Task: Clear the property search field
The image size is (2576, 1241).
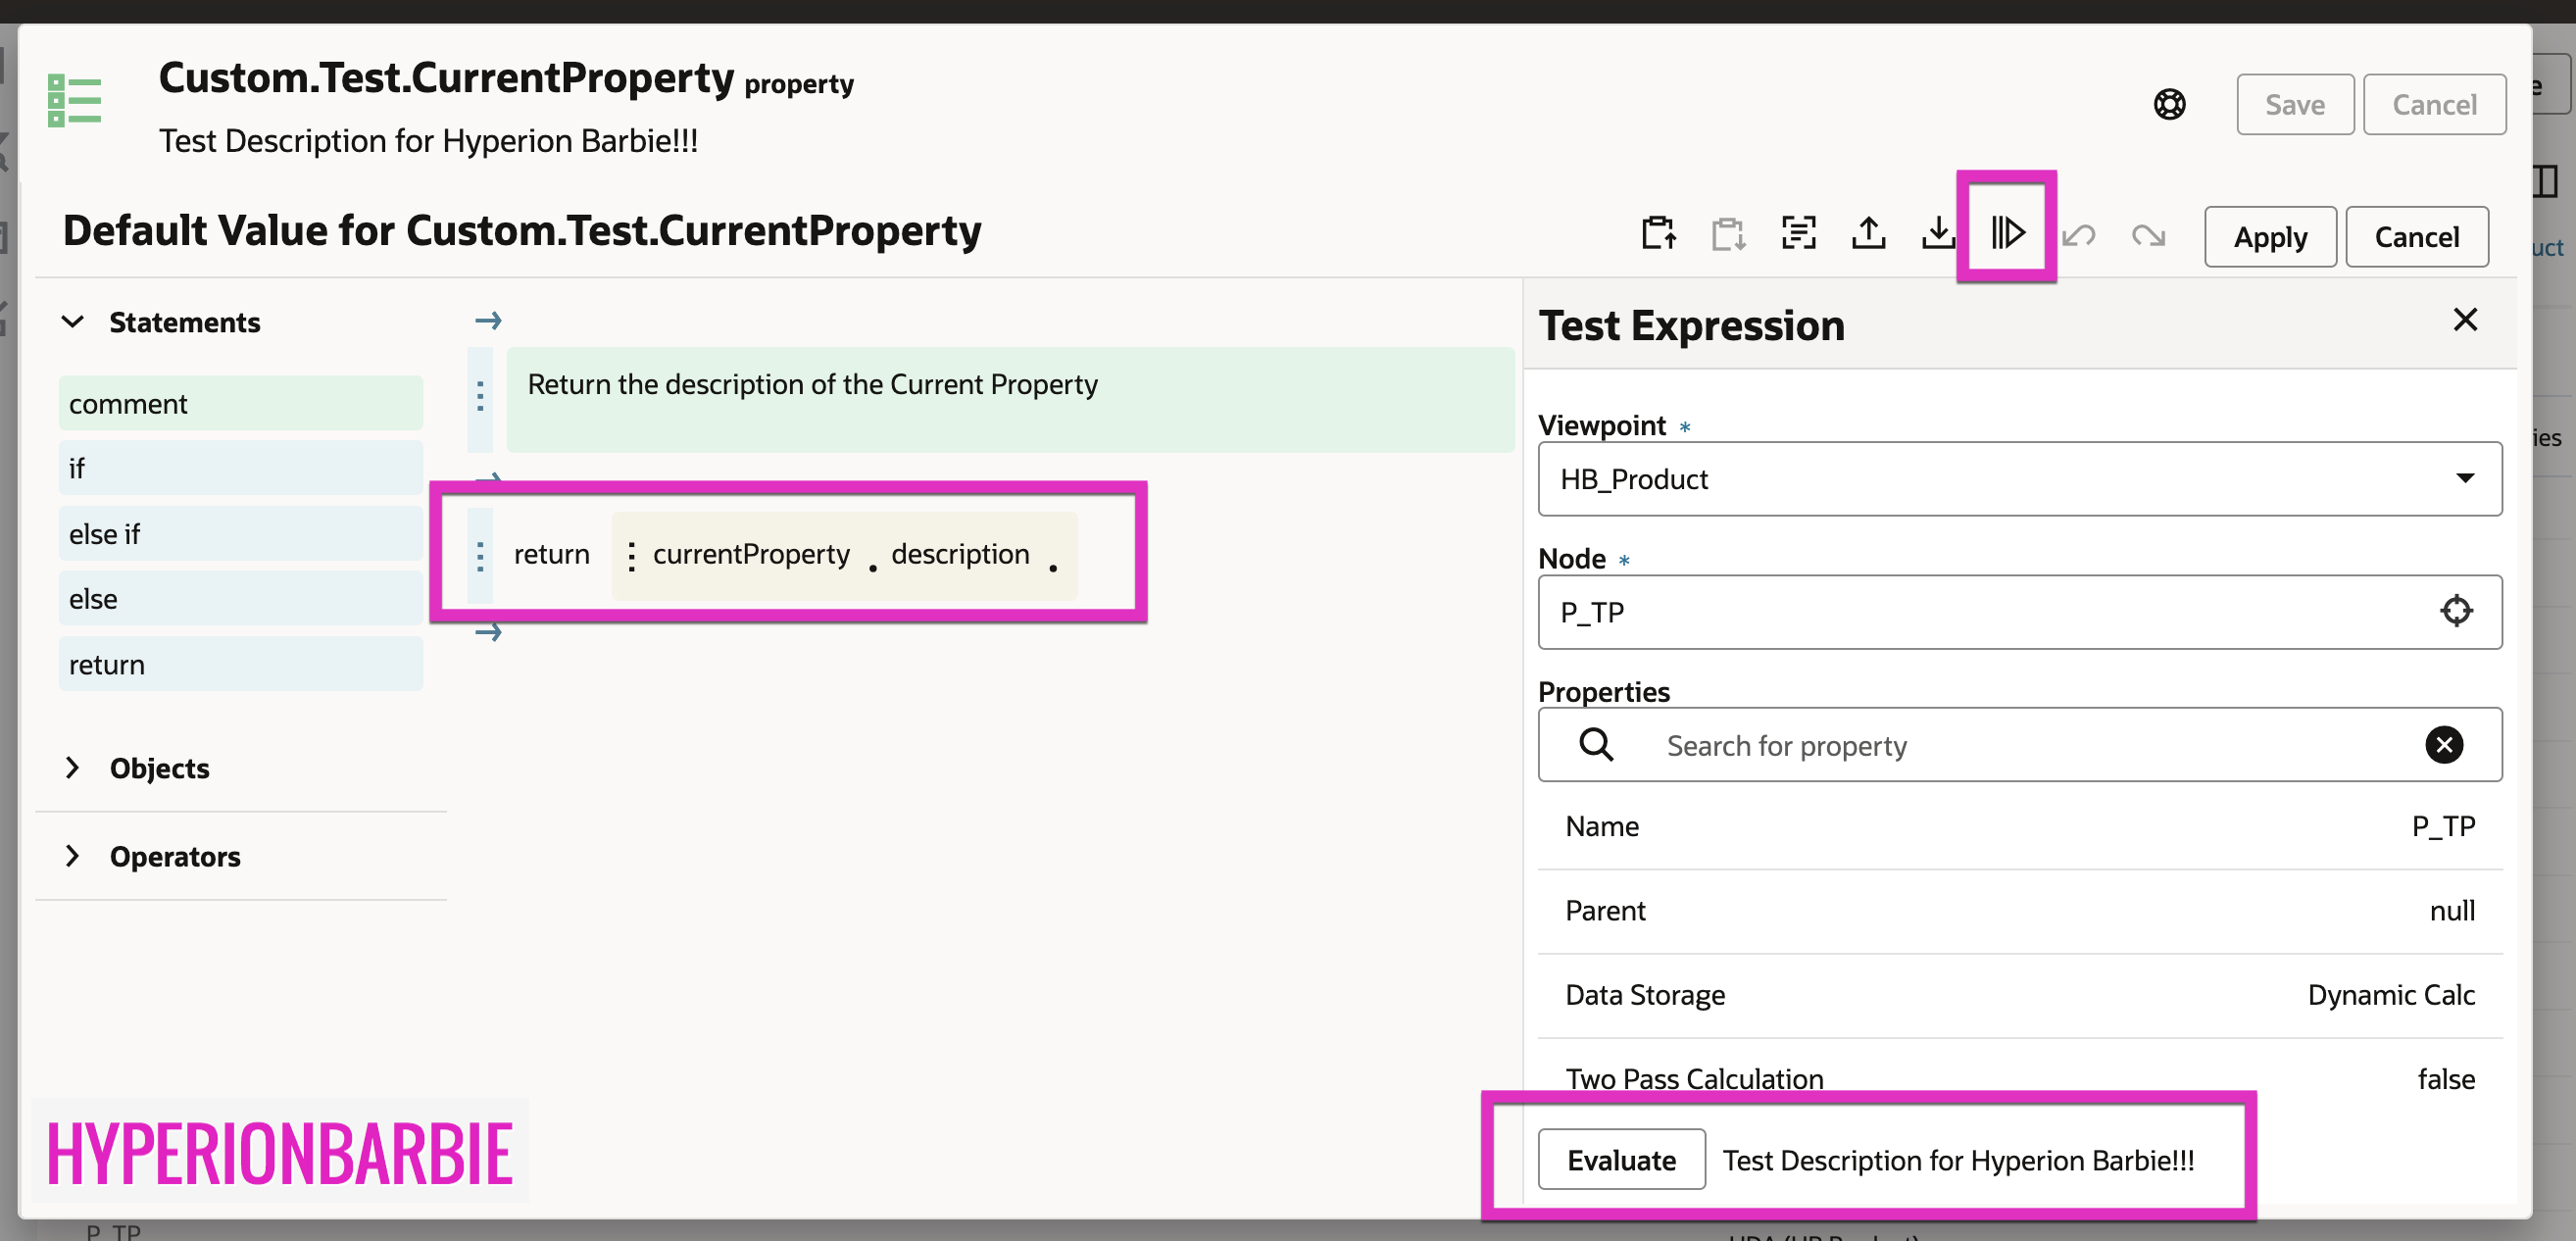Action: pyautogui.click(x=2443, y=745)
